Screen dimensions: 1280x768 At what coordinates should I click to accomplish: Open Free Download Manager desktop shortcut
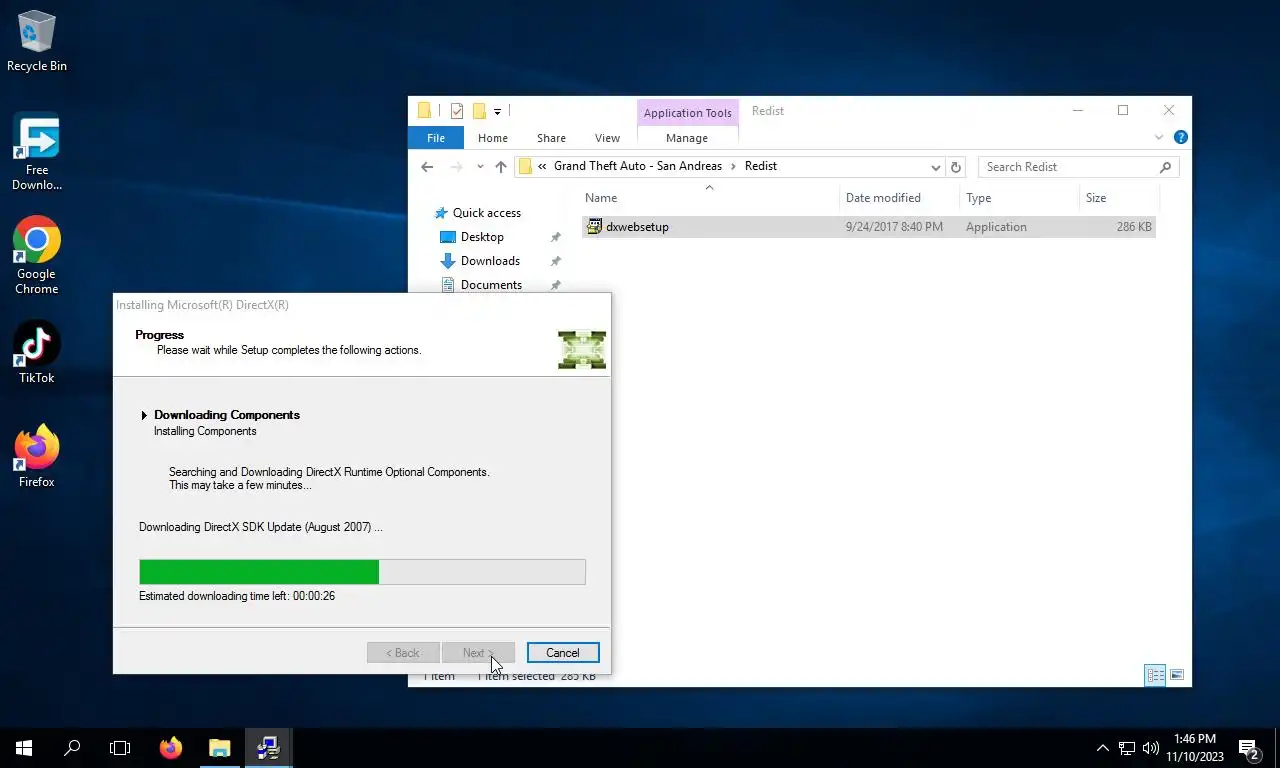tap(36, 152)
